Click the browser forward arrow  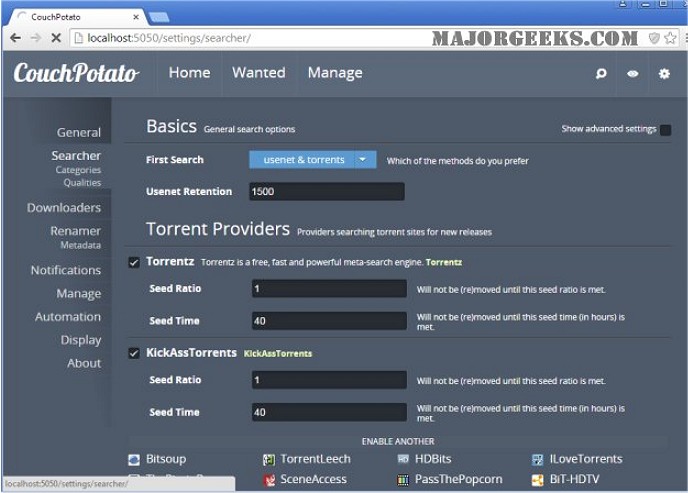(36, 38)
